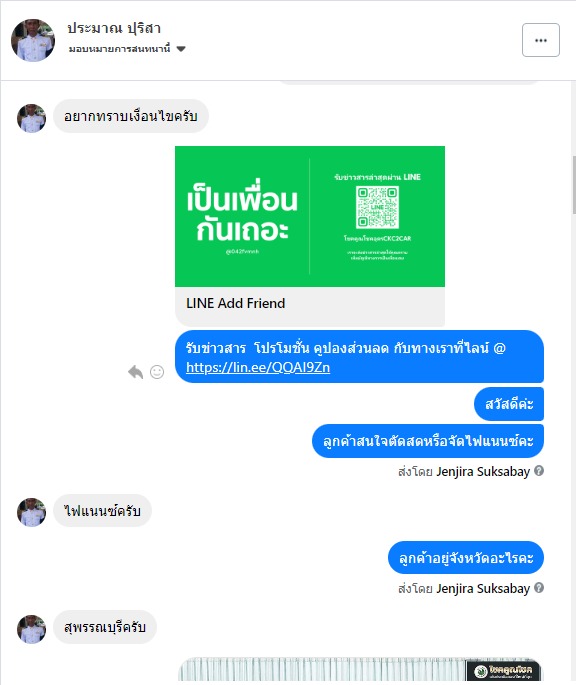Click help icon next to second Jenjira Suksabay

(539, 588)
